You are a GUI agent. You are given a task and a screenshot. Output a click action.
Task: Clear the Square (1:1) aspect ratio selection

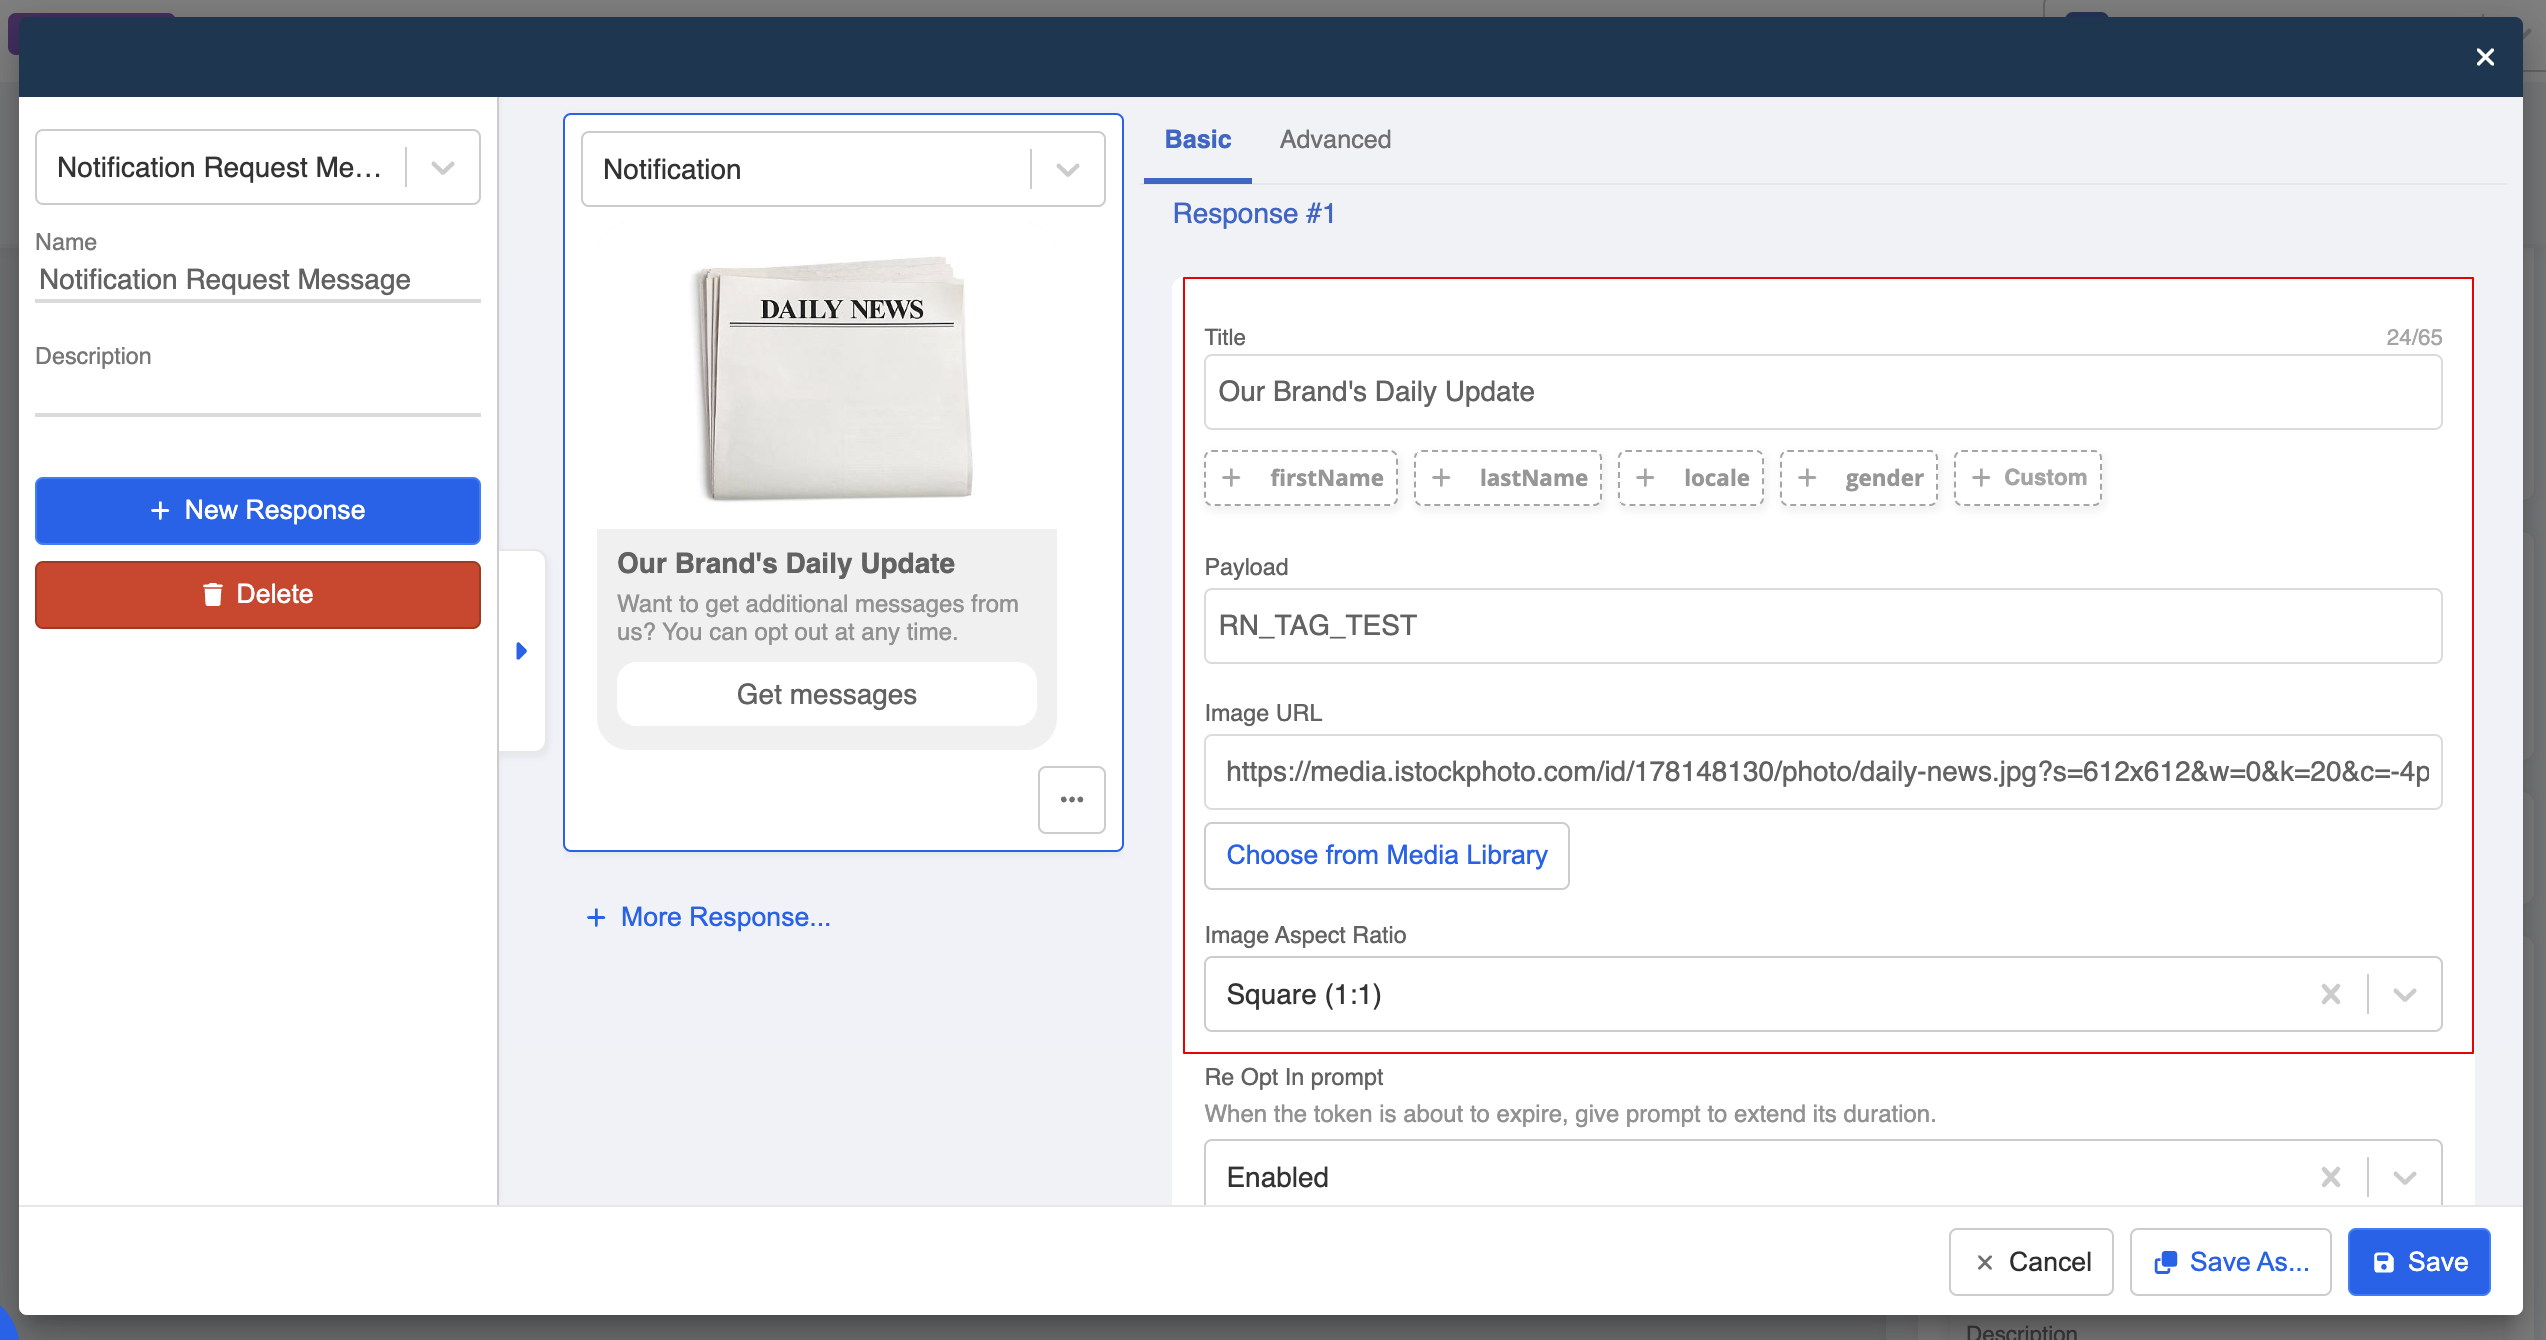[2330, 994]
